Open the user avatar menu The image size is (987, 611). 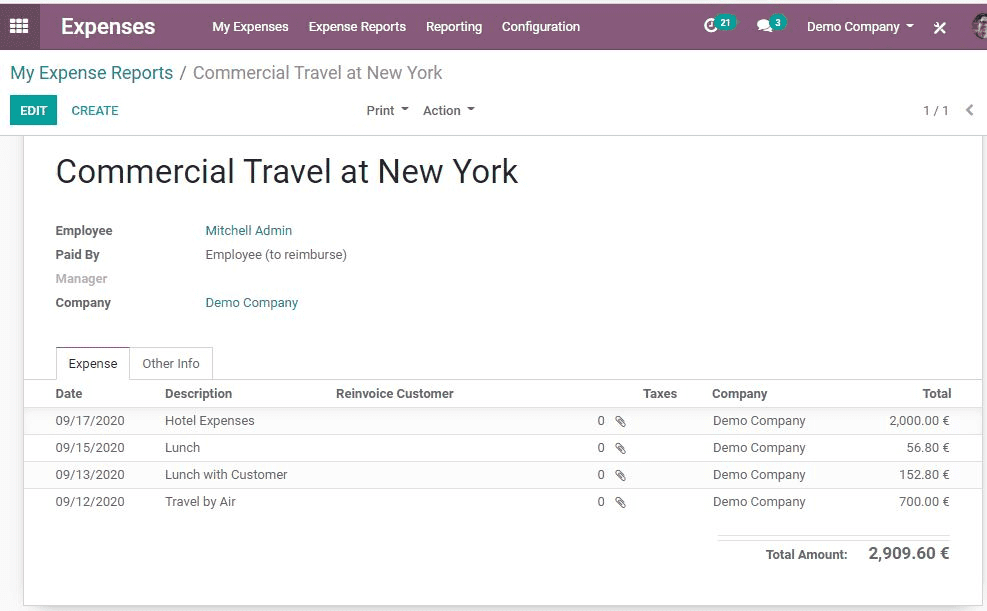point(979,26)
